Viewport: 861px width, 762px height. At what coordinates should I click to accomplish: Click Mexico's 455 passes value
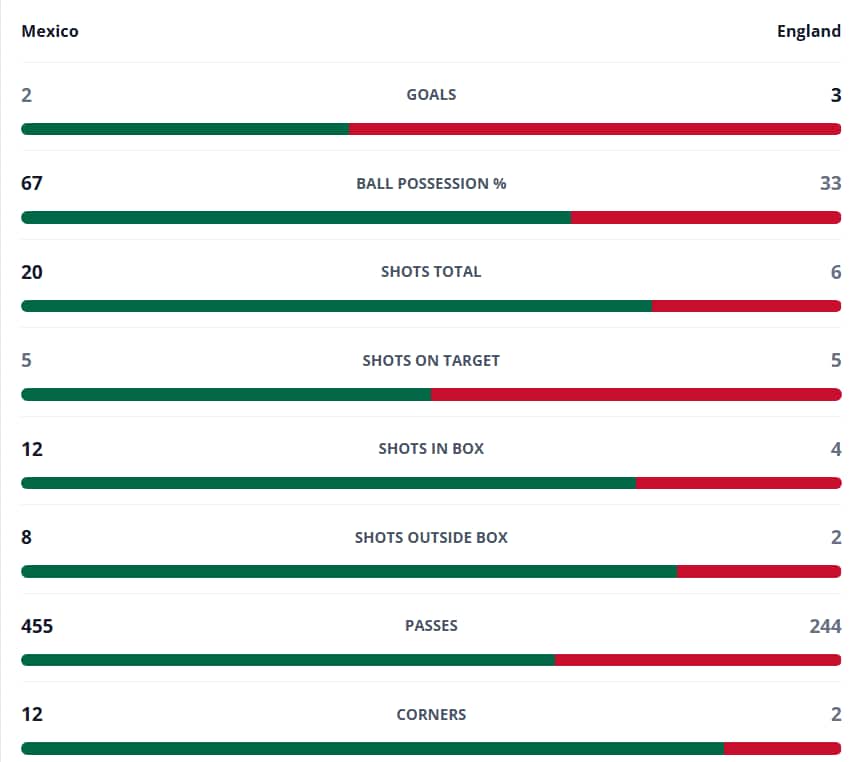[37, 626]
